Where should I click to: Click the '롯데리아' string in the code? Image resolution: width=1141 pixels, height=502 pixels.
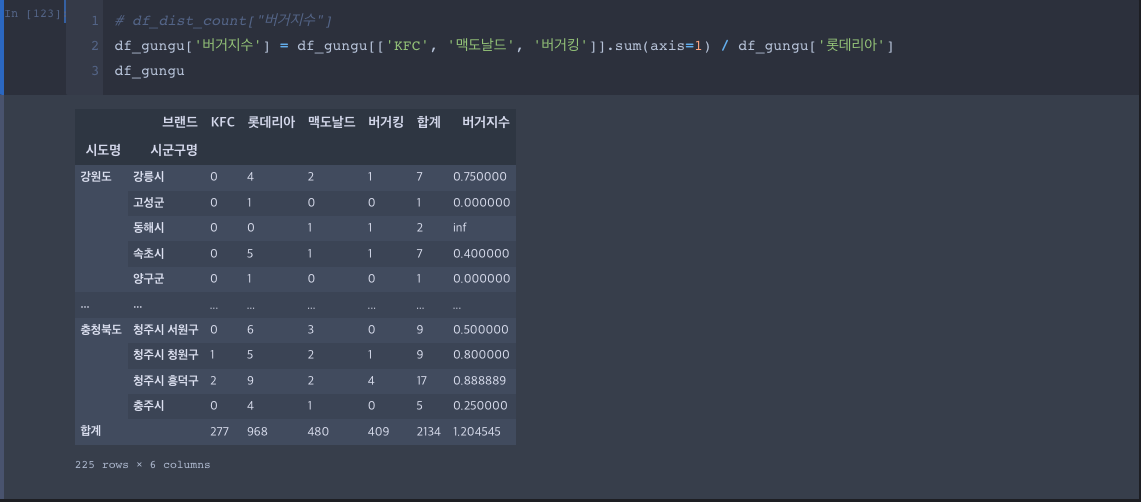853,46
